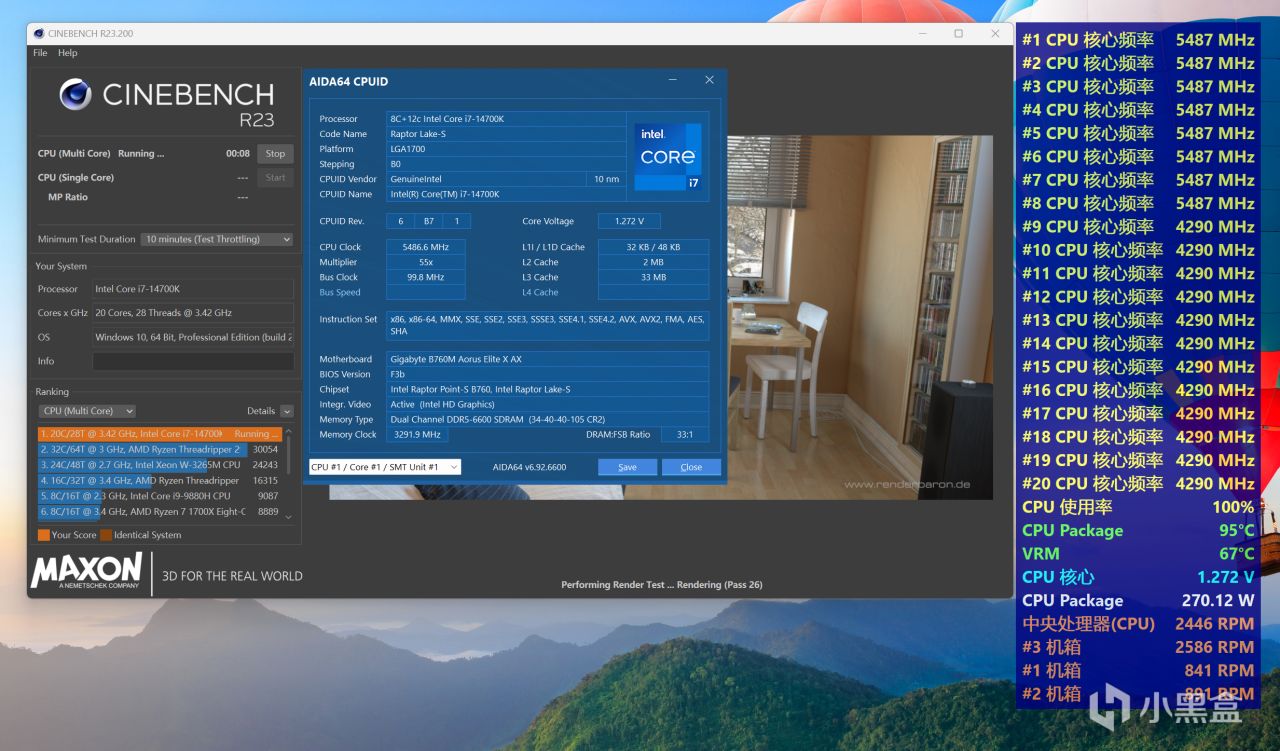This screenshot has height=751, width=1280.
Task: Click the Start button for CPU Single Core
Action: click(x=275, y=178)
